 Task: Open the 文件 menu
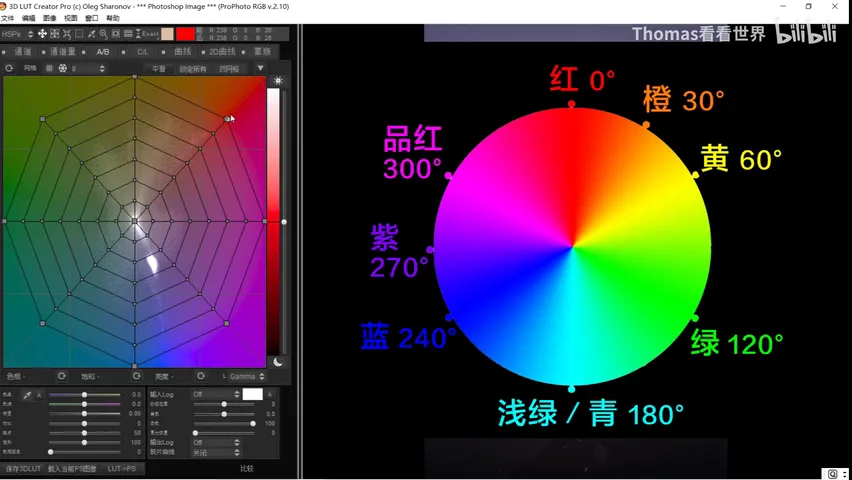click(8, 18)
